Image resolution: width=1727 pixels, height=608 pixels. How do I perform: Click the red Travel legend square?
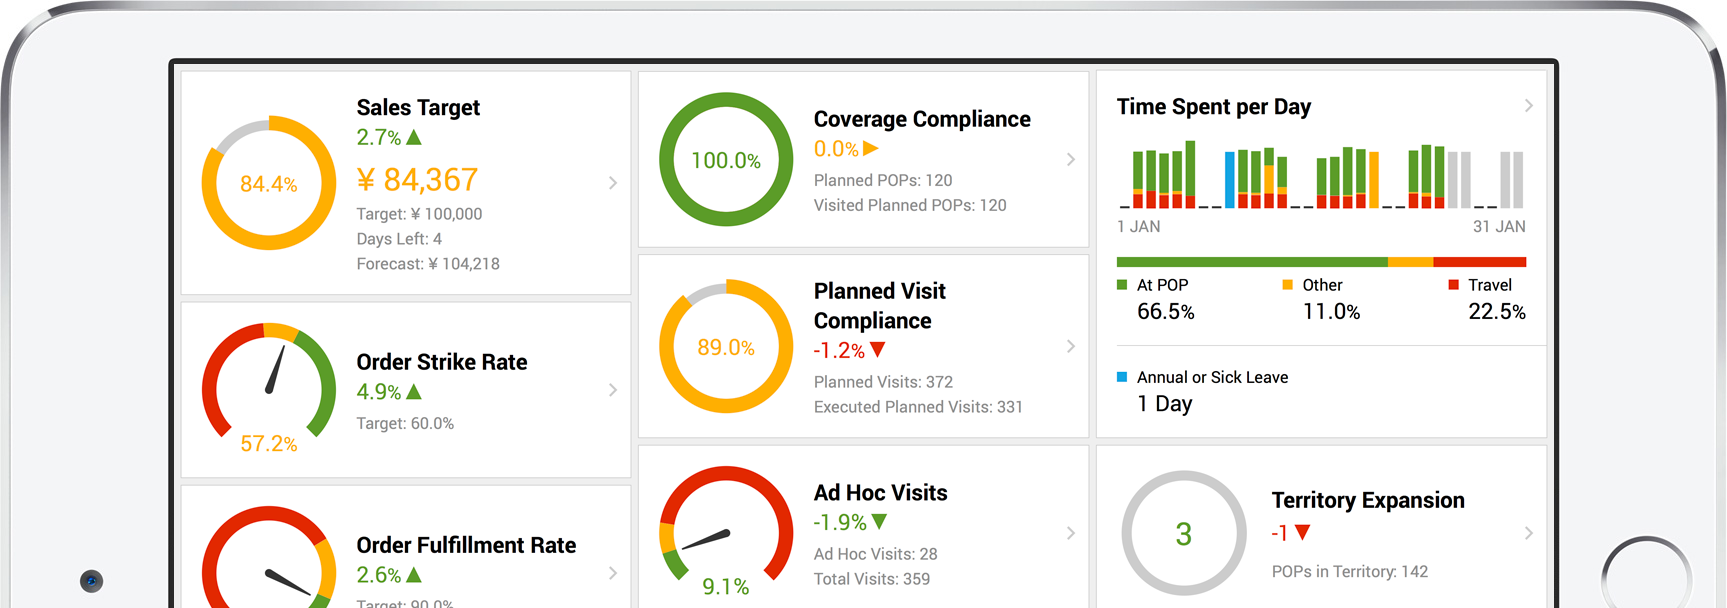[x=1453, y=285]
